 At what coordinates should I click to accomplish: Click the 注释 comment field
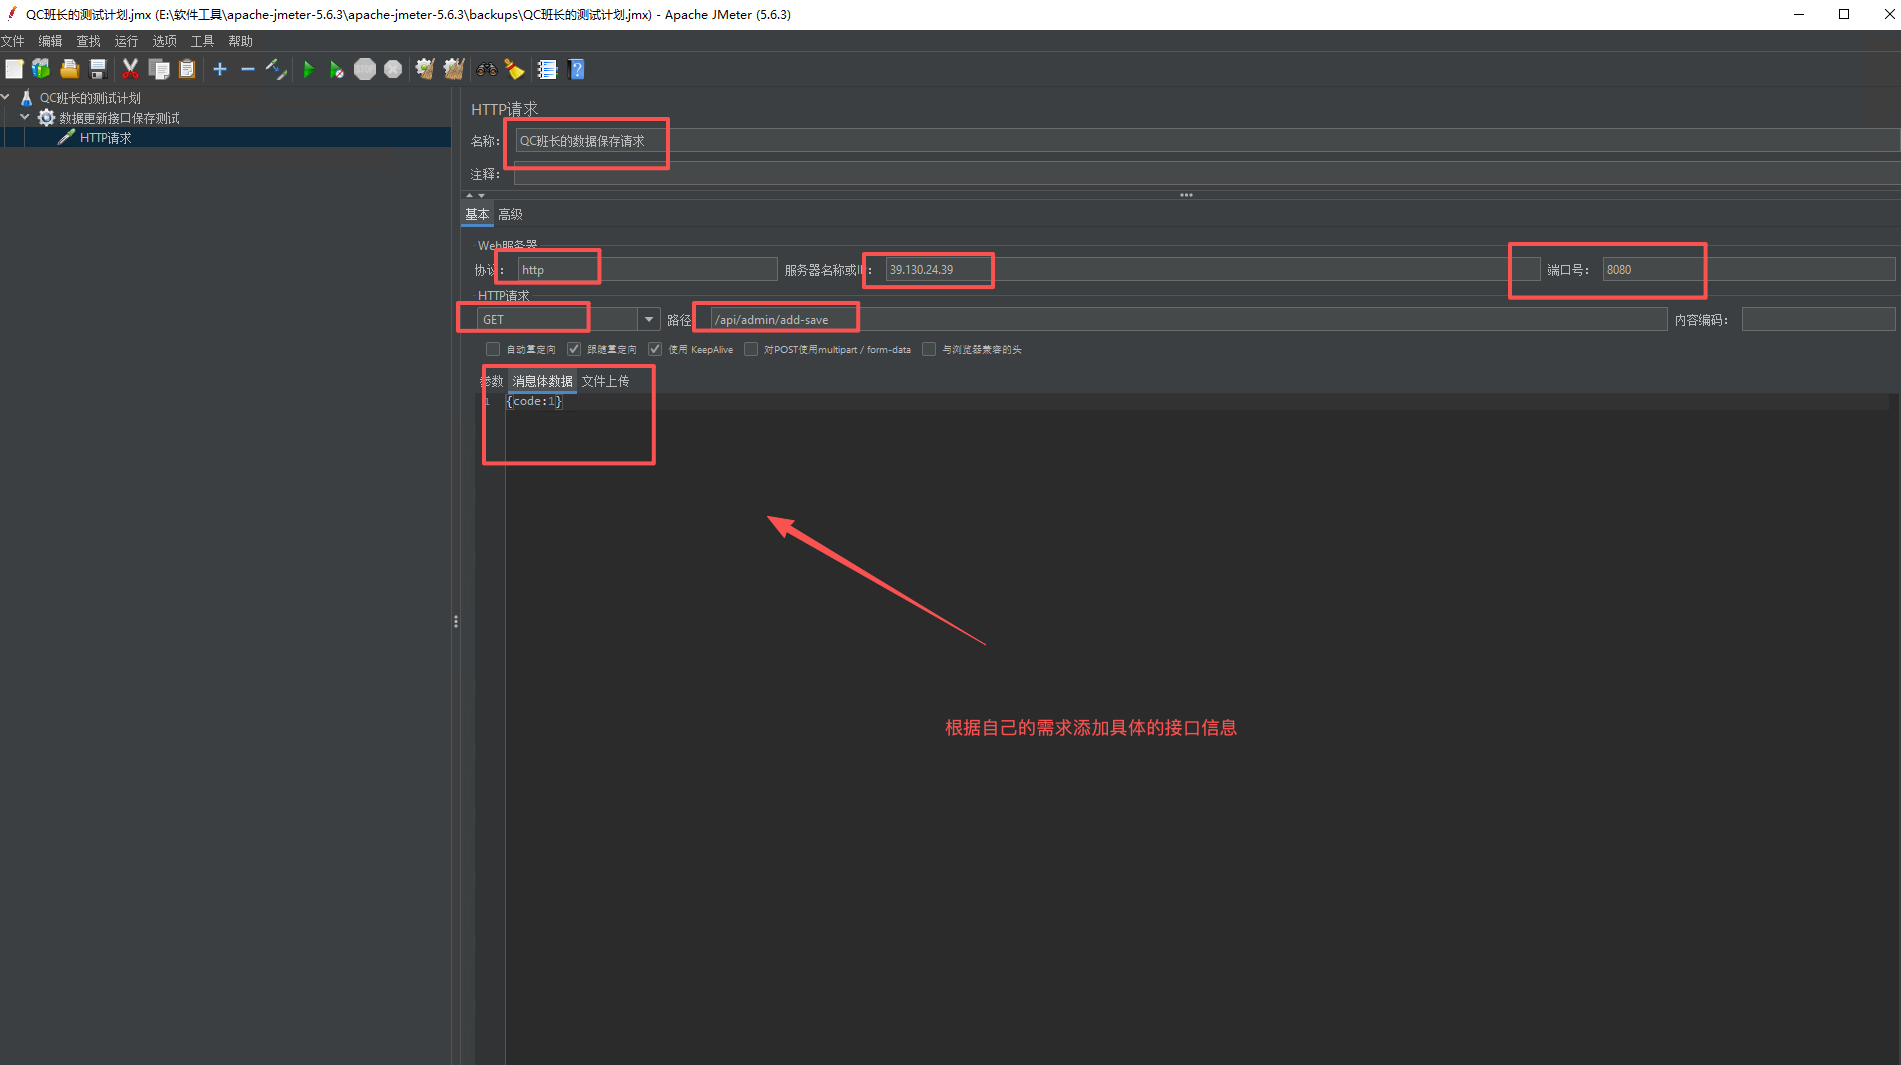[1207, 174]
